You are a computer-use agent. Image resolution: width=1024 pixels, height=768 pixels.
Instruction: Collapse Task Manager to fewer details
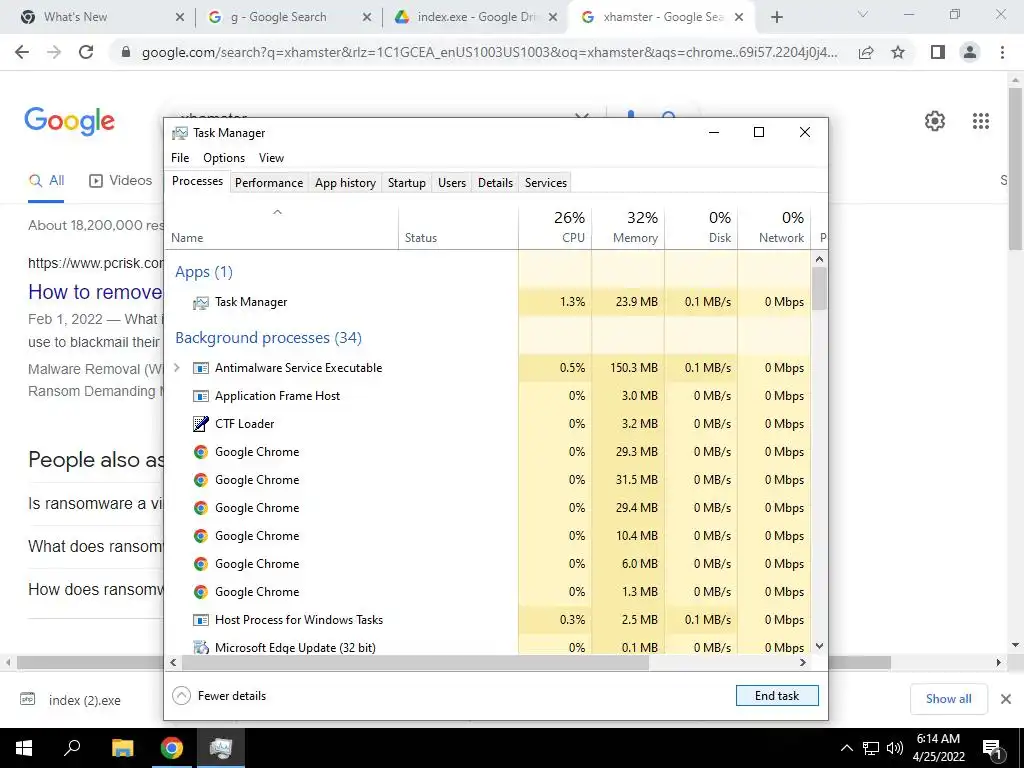pos(219,696)
